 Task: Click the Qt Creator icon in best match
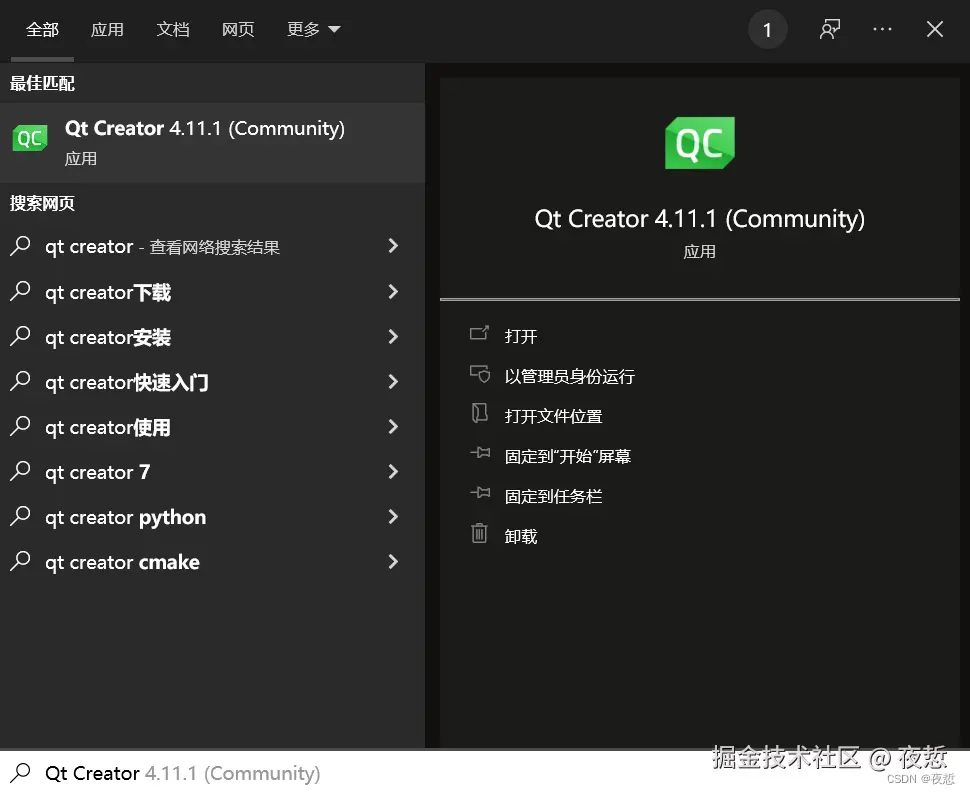29,136
